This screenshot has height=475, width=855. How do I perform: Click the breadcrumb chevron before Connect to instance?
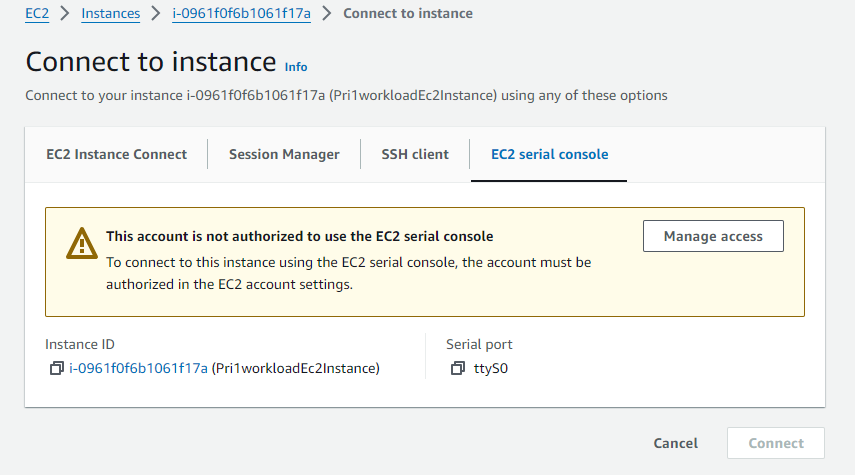[327, 14]
